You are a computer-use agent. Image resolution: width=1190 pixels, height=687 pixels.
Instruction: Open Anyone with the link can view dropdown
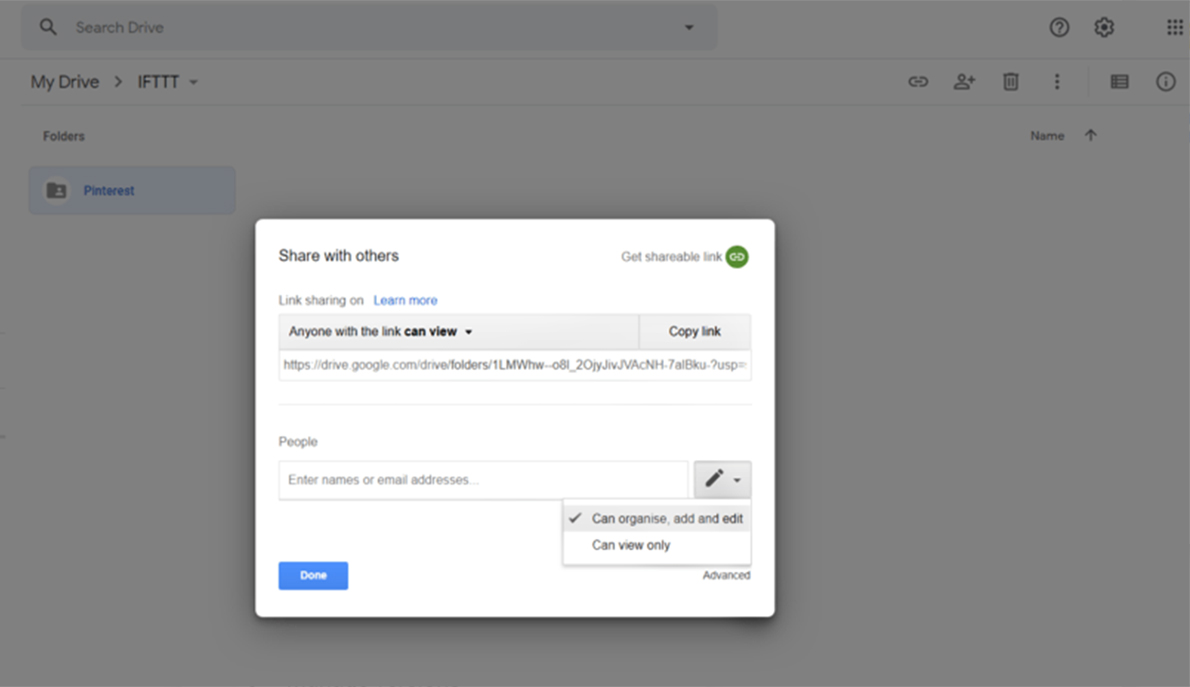458,332
